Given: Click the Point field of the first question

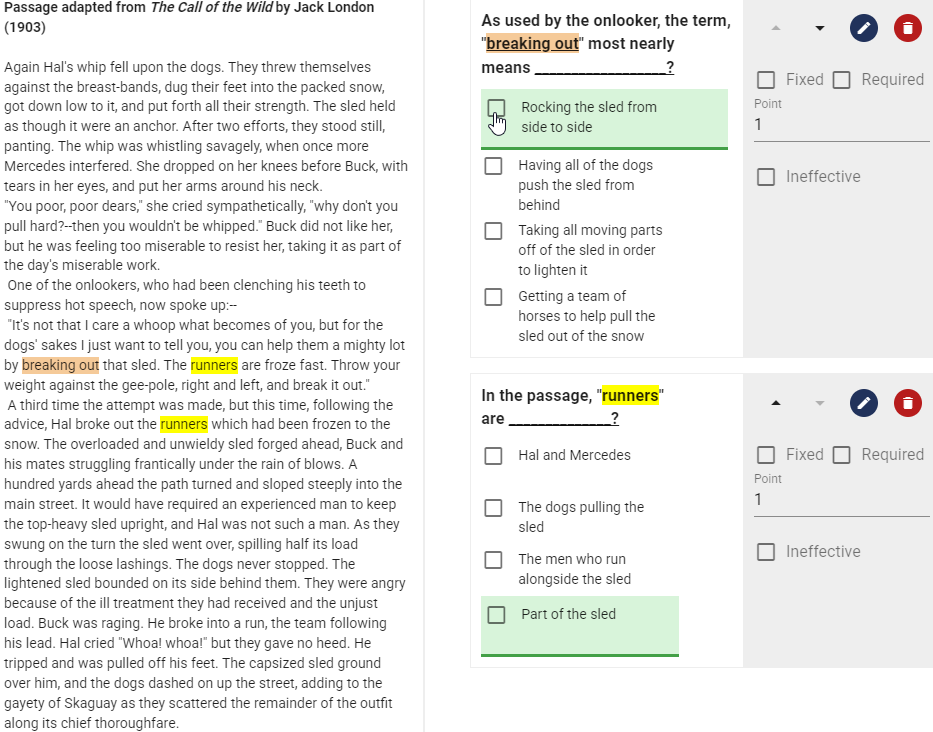Looking at the screenshot, I should point(841,125).
